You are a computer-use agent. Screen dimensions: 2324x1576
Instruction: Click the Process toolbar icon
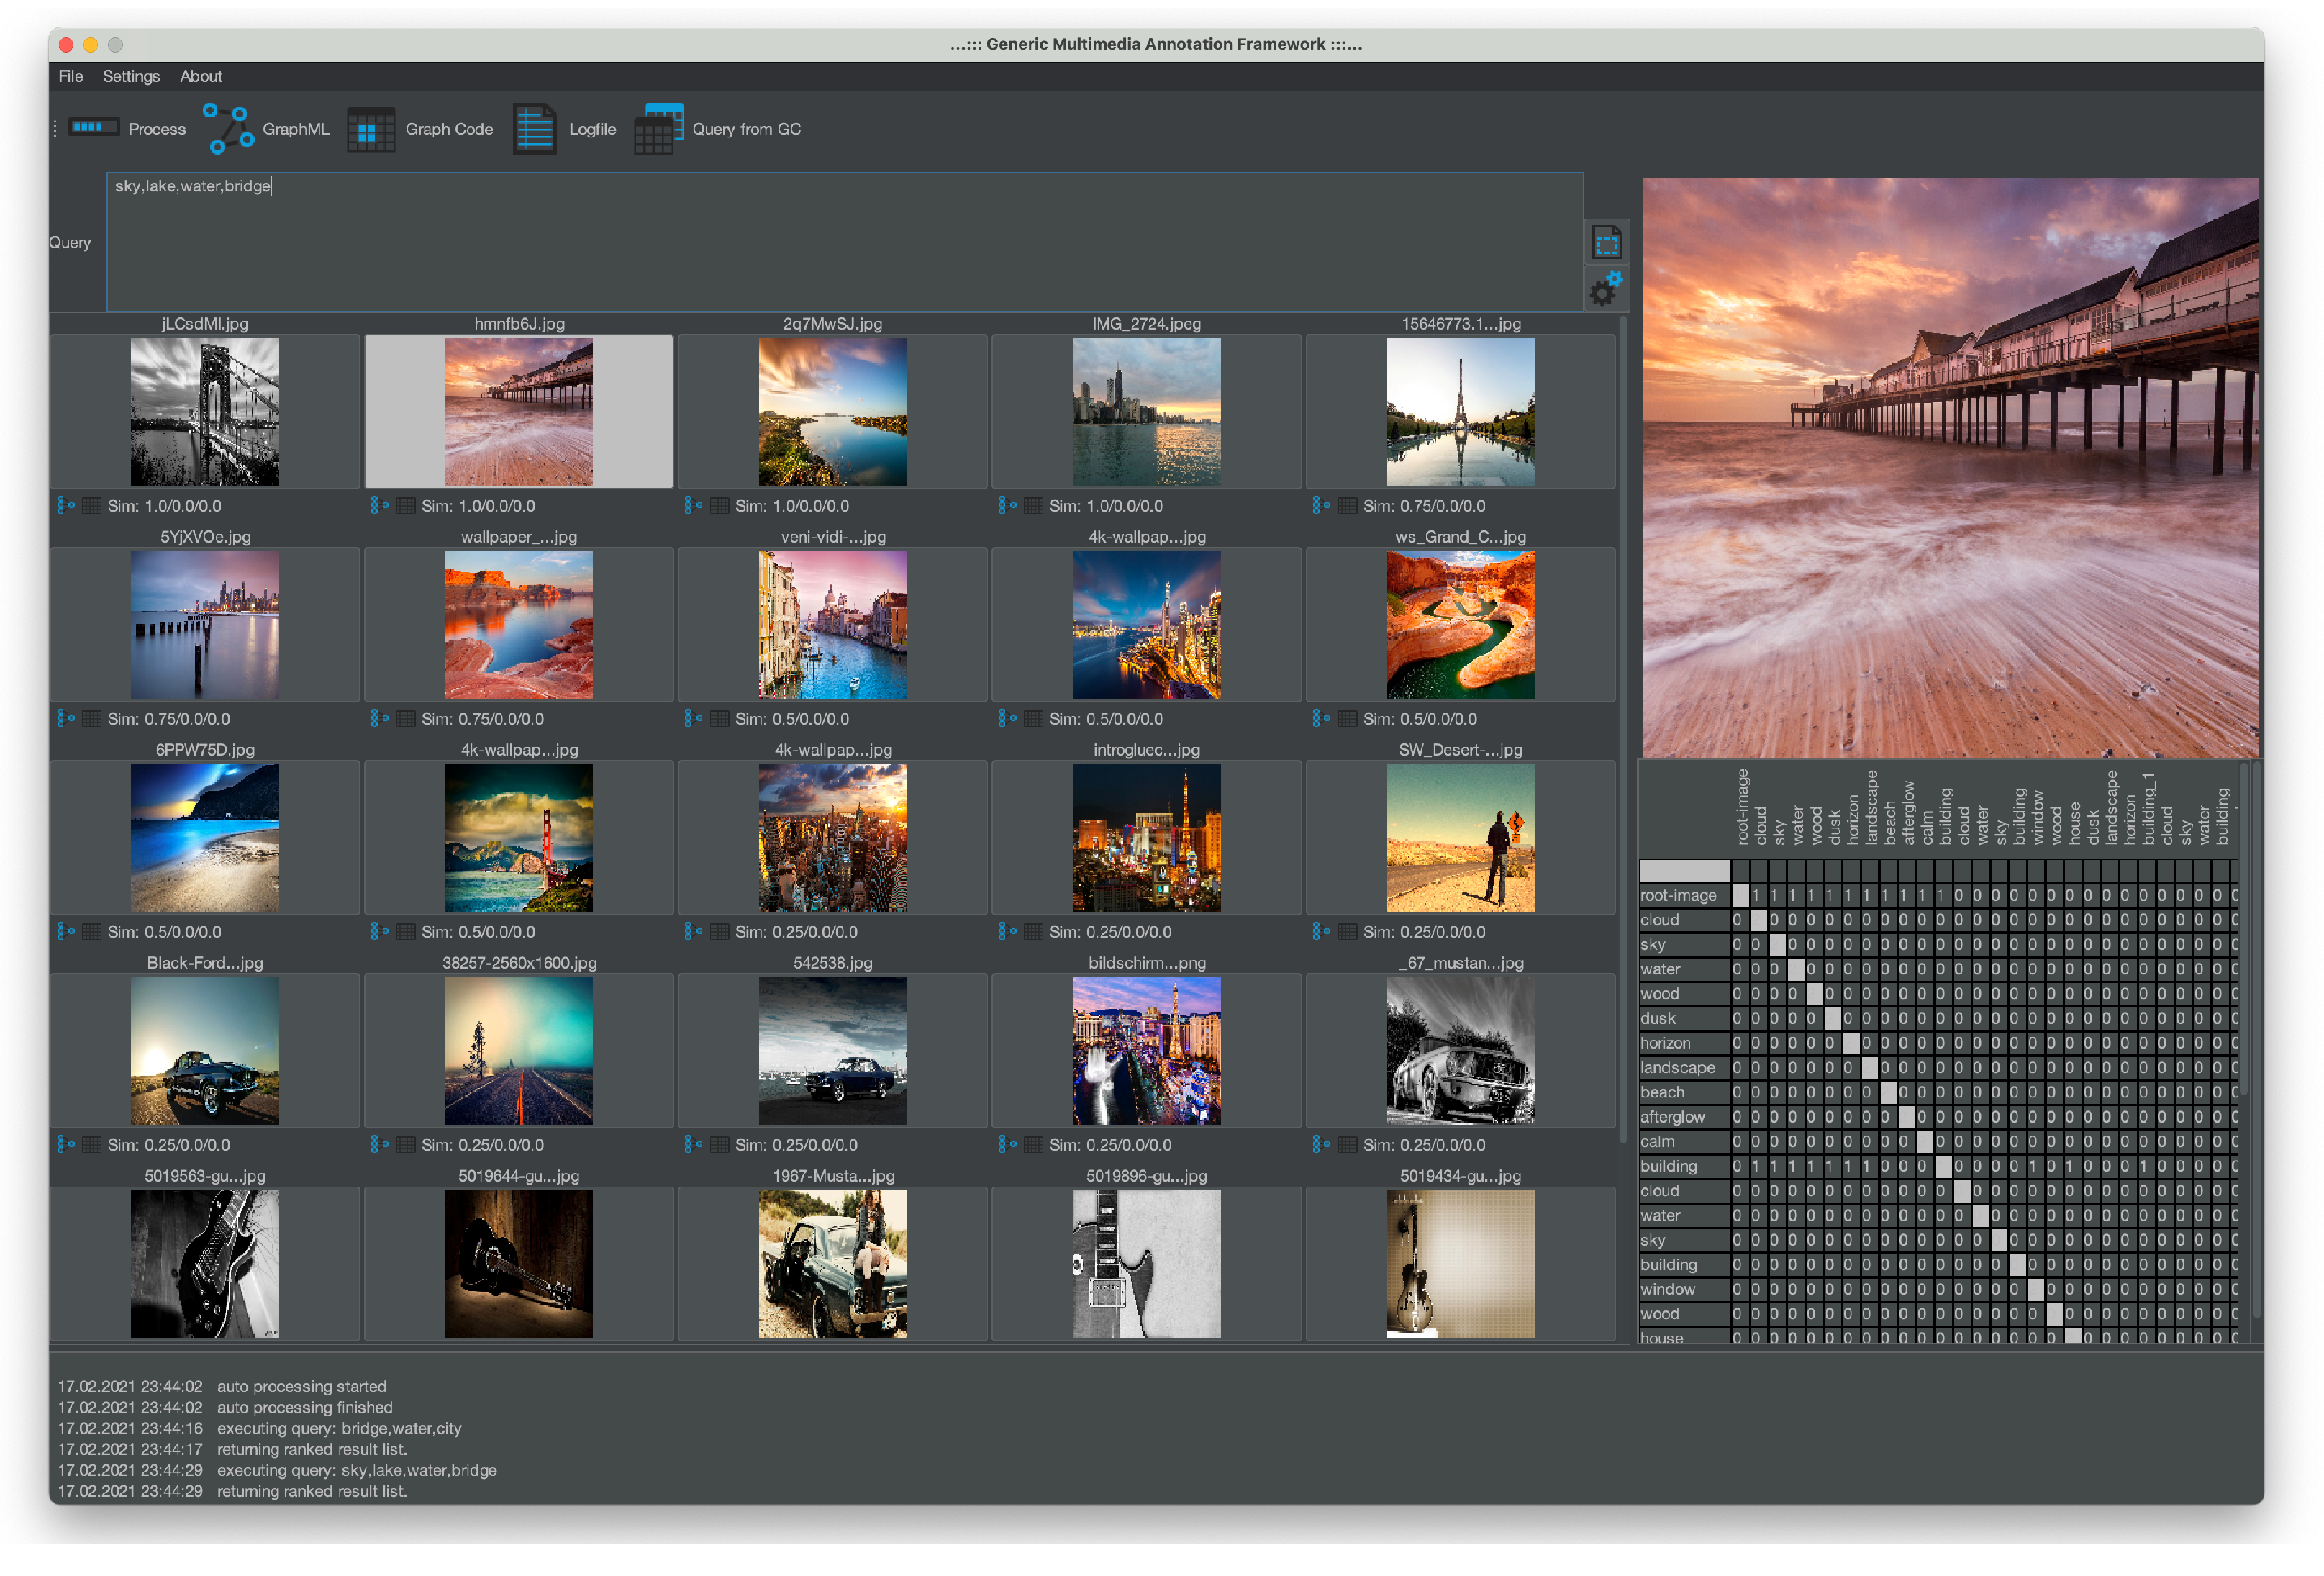[x=94, y=128]
